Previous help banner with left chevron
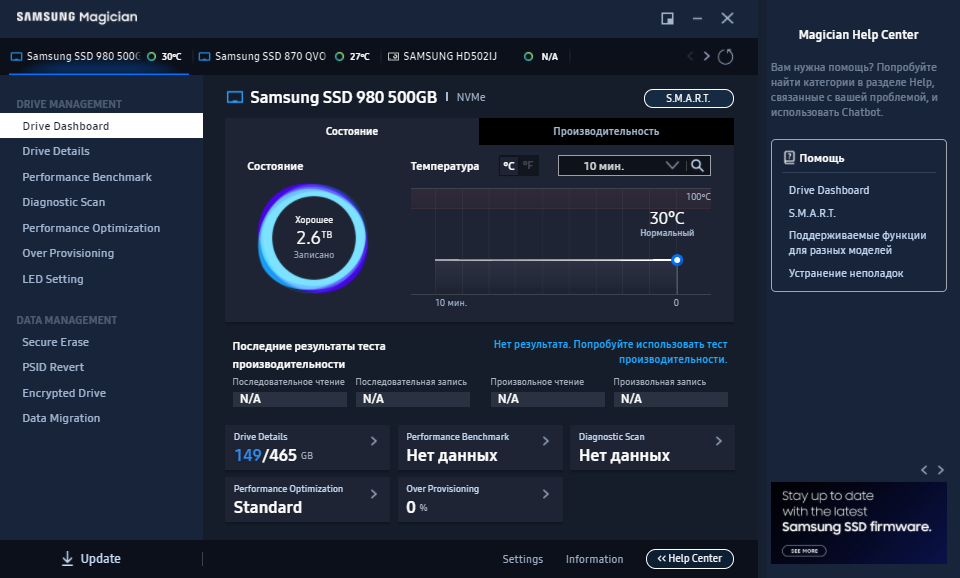960x578 pixels. tap(924, 470)
